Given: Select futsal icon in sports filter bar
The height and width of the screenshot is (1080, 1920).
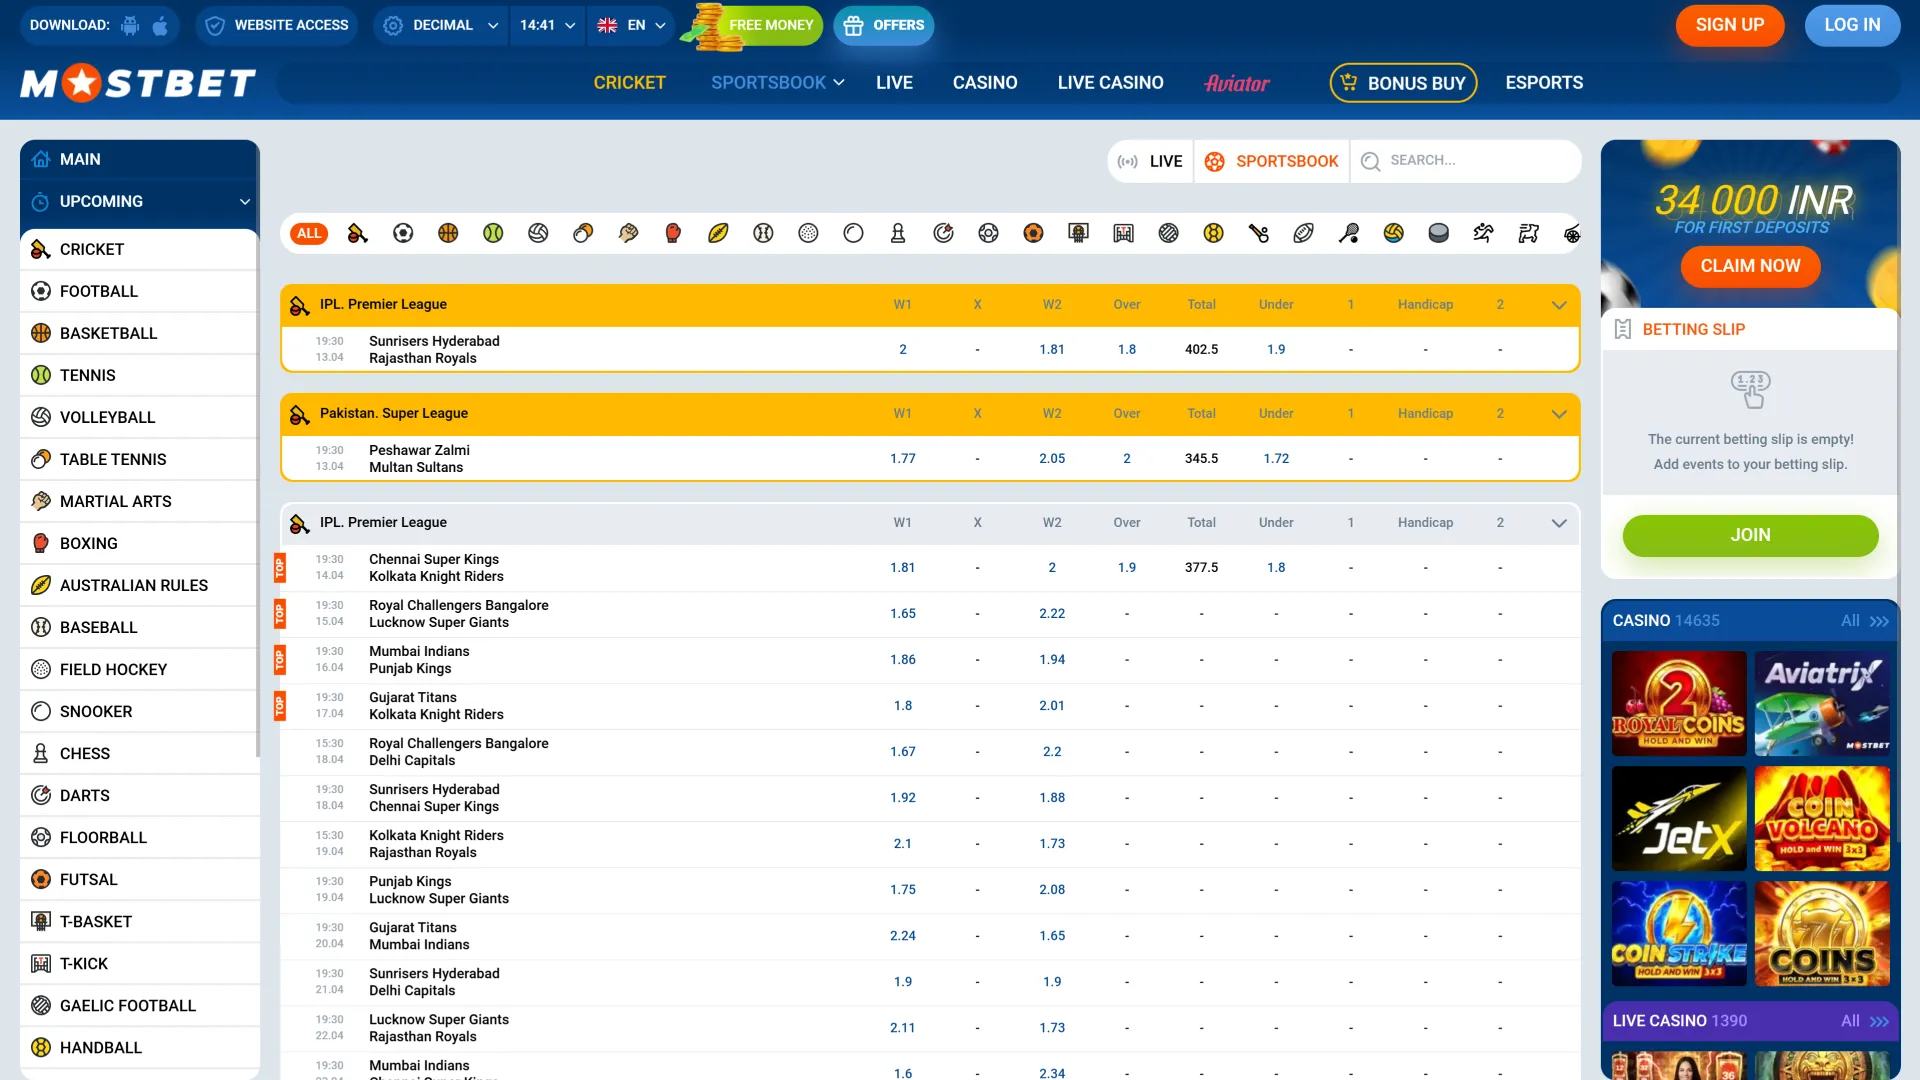Looking at the screenshot, I should click(1033, 233).
